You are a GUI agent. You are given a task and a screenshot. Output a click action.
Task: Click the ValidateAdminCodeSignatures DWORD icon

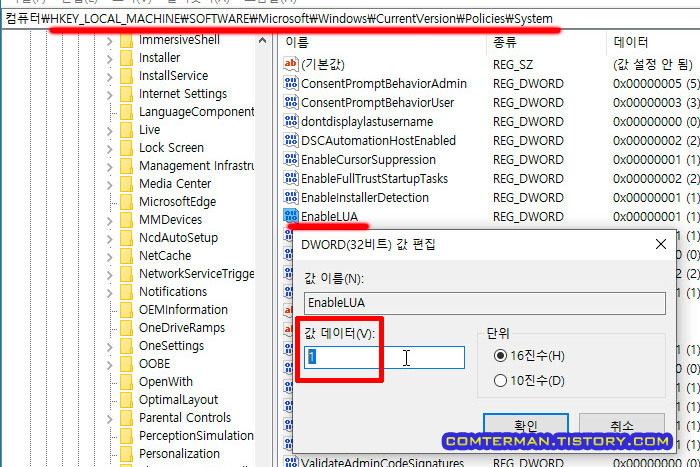click(x=291, y=462)
